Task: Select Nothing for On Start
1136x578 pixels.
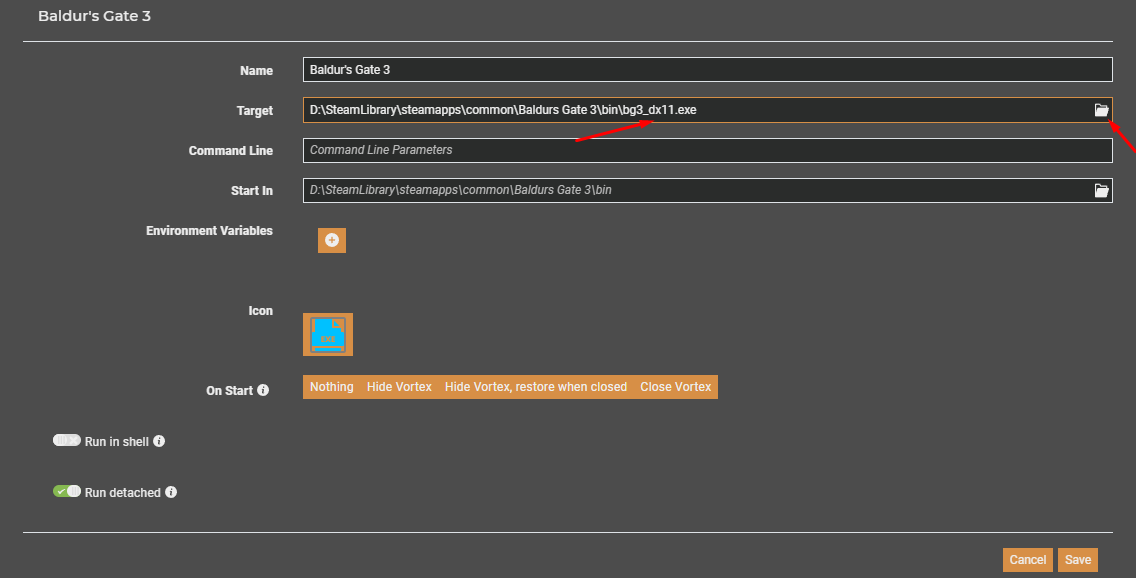Action: (x=332, y=387)
